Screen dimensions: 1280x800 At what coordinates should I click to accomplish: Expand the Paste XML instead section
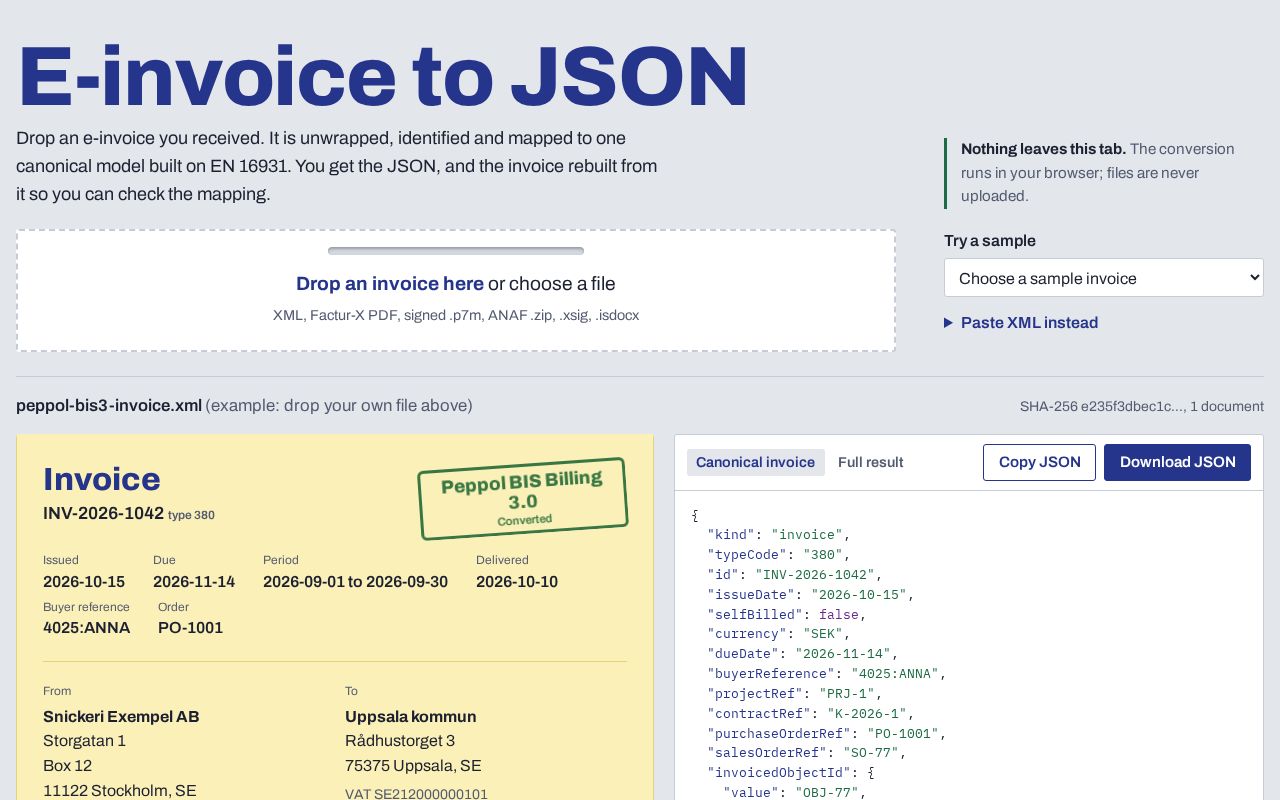[x=1021, y=323]
